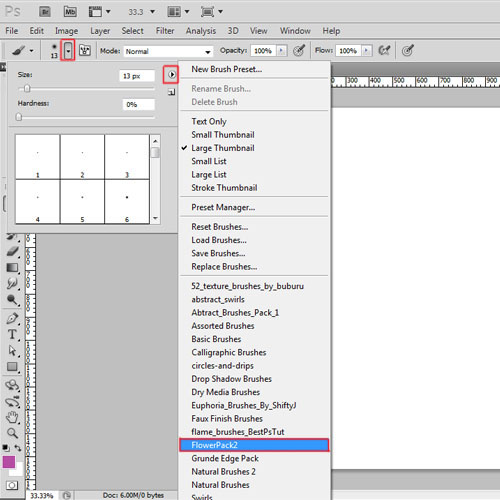The width and height of the screenshot is (500, 500).
Task: Open the Window menu
Action: (x=295, y=31)
